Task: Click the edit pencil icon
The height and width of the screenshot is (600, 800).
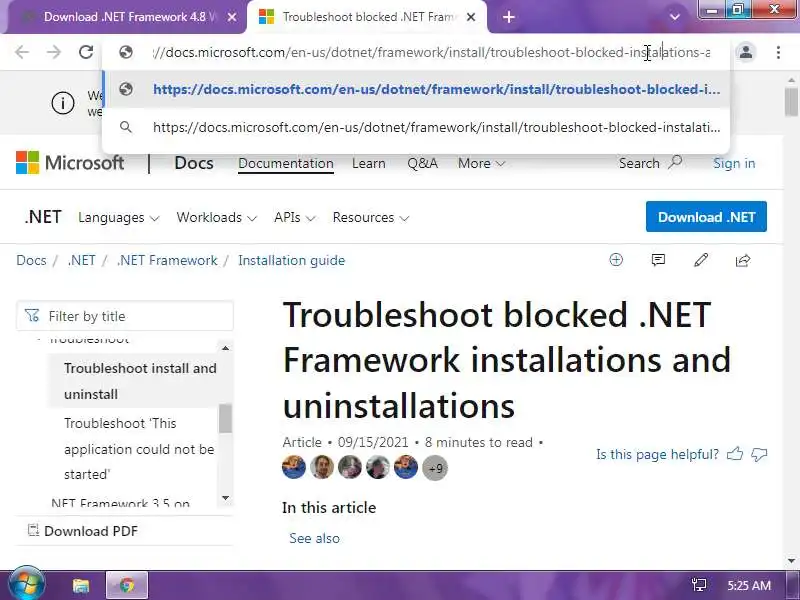Action: click(701, 260)
